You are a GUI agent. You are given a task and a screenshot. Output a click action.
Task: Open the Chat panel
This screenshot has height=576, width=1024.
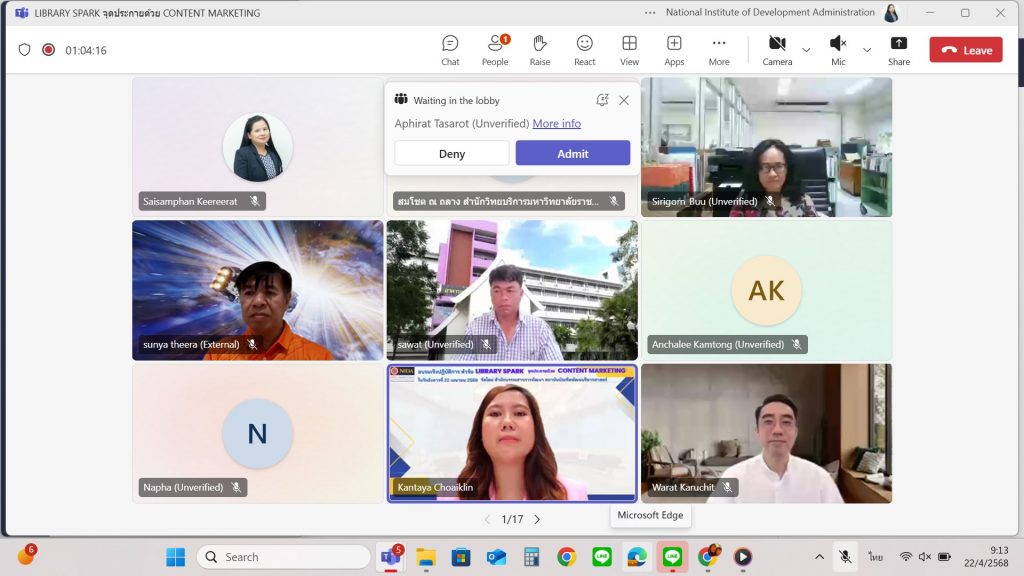(450, 50)
